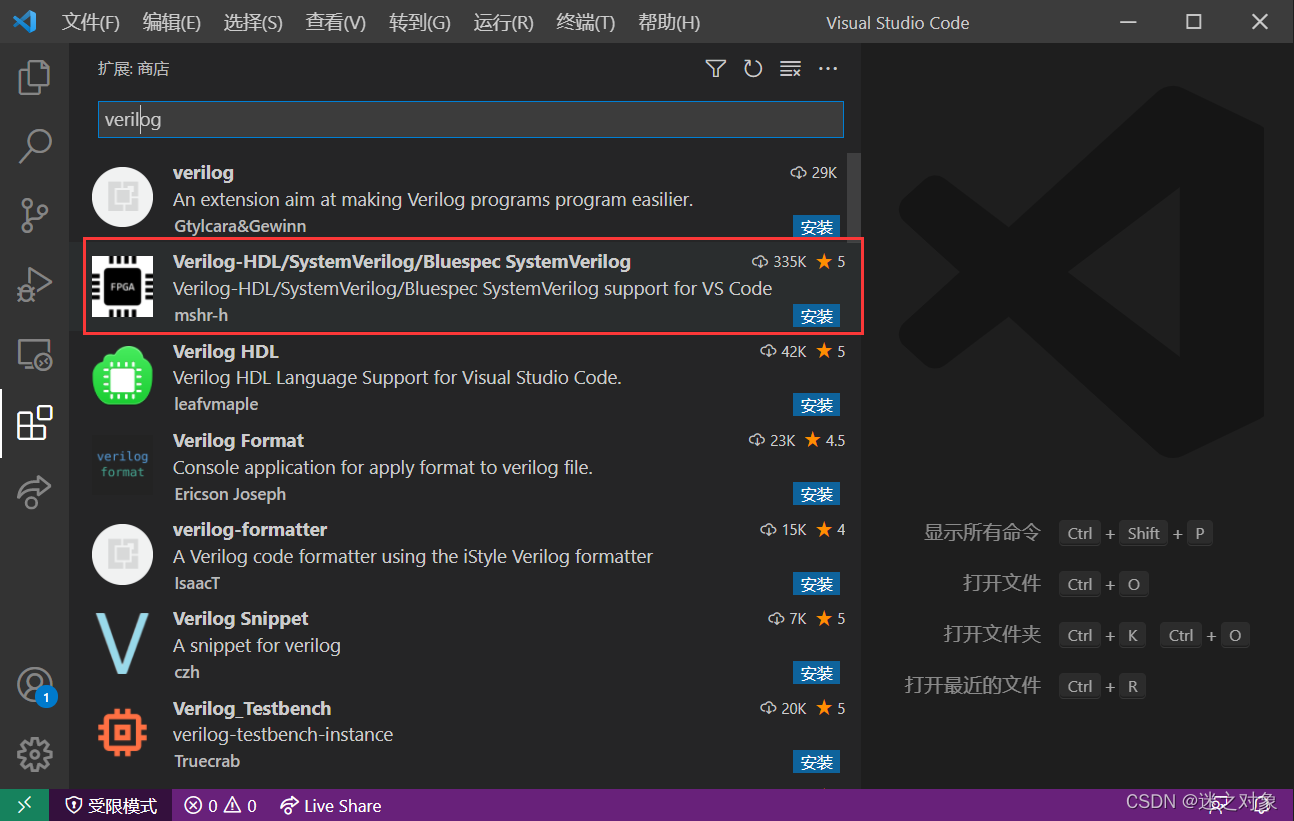Click the verilog extension icon by Gtylcara&Gewinn
Image resolution: width=1294 pixels, height=821 pixels.
[122, 197]
